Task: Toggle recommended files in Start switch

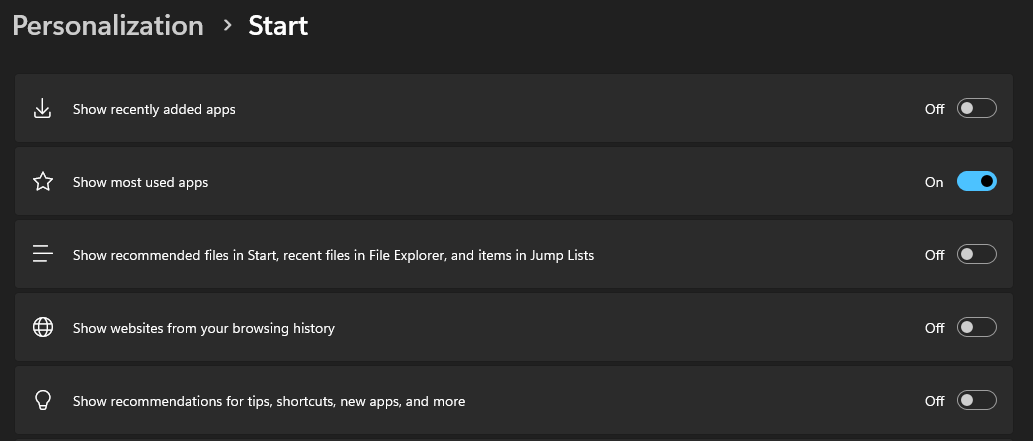Action: pyautogui.click(x=976, y=255)
